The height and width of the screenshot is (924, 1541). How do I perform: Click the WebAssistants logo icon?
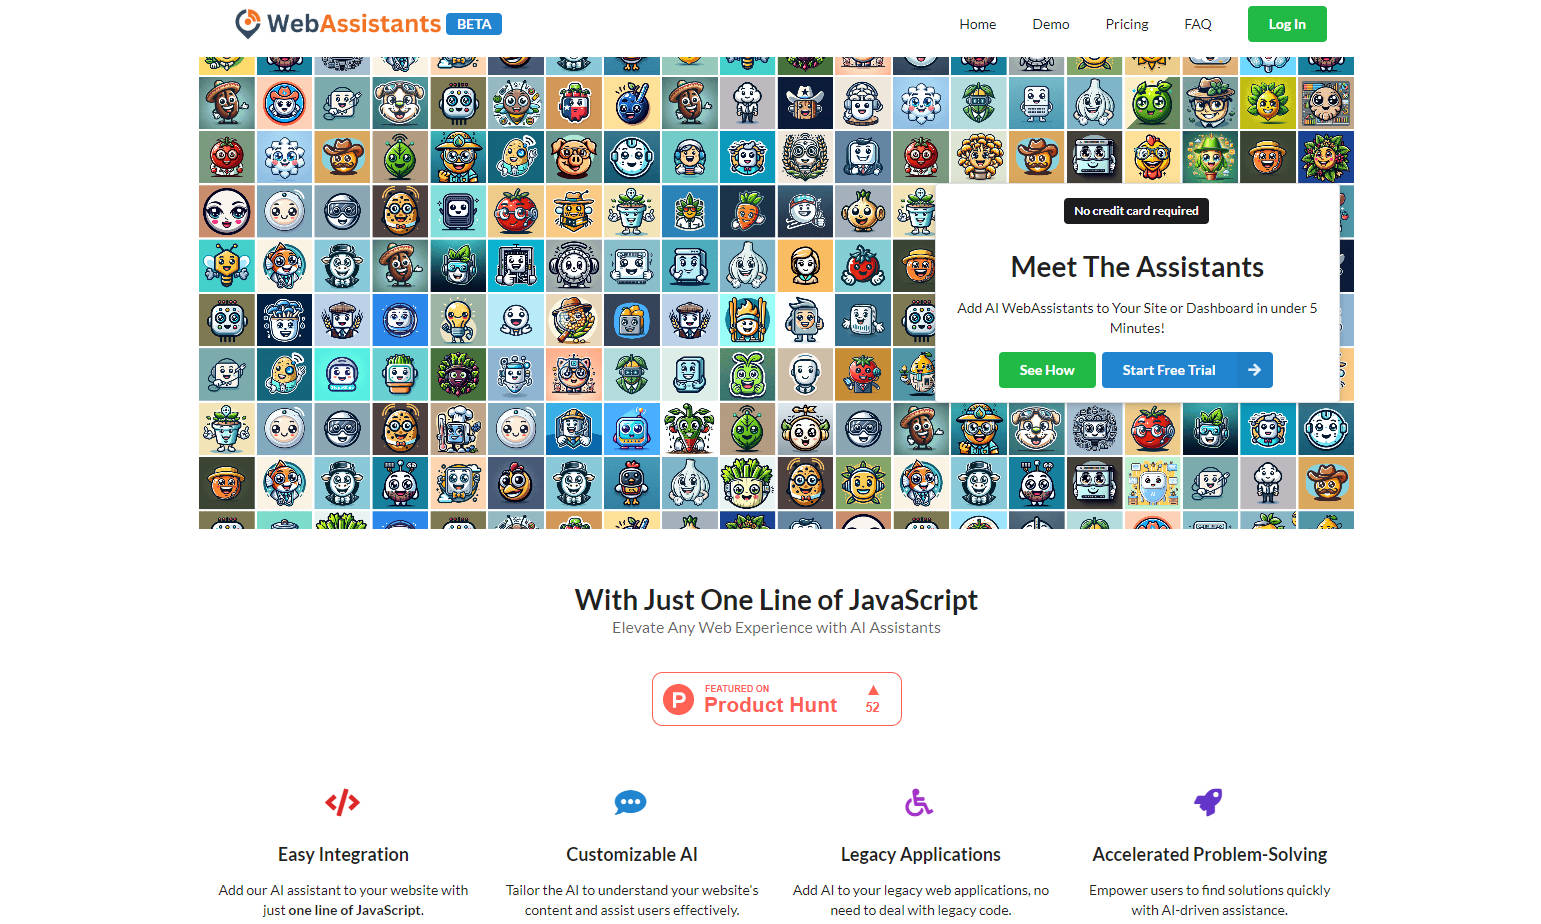click(x=247, y=23)
